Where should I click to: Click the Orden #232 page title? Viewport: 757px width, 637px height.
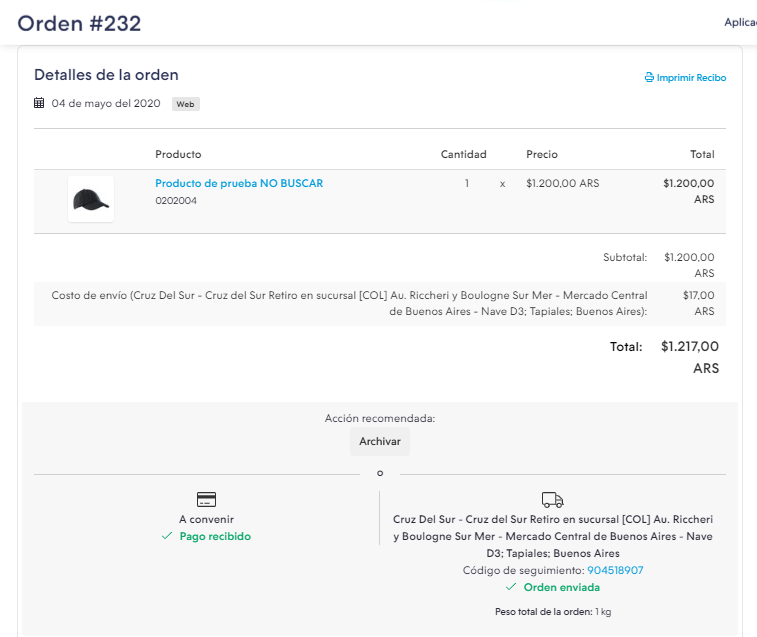click(x=79, y=22)
